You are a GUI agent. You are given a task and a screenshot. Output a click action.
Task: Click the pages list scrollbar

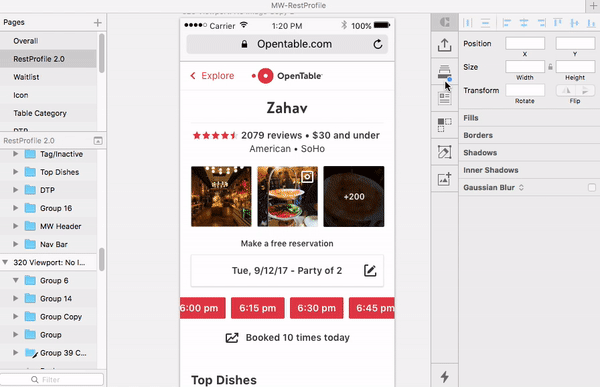pos(101,53)
